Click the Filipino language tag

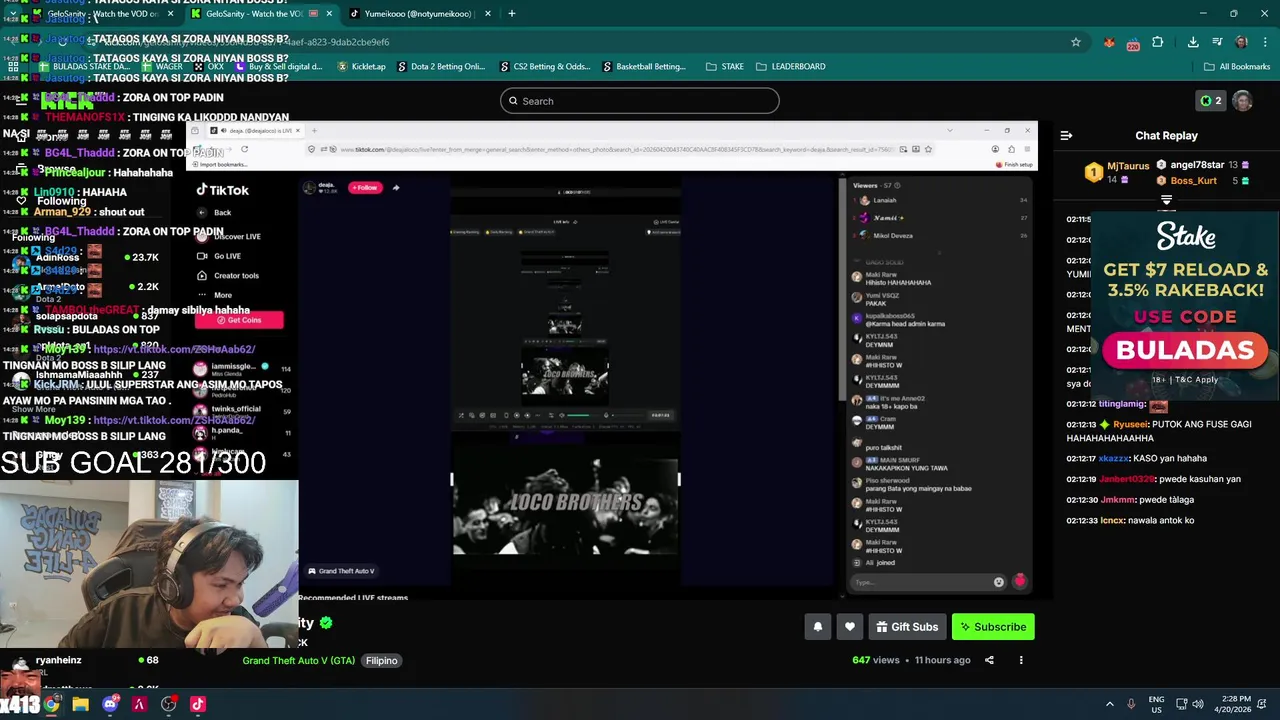click(x=381, y=661)
